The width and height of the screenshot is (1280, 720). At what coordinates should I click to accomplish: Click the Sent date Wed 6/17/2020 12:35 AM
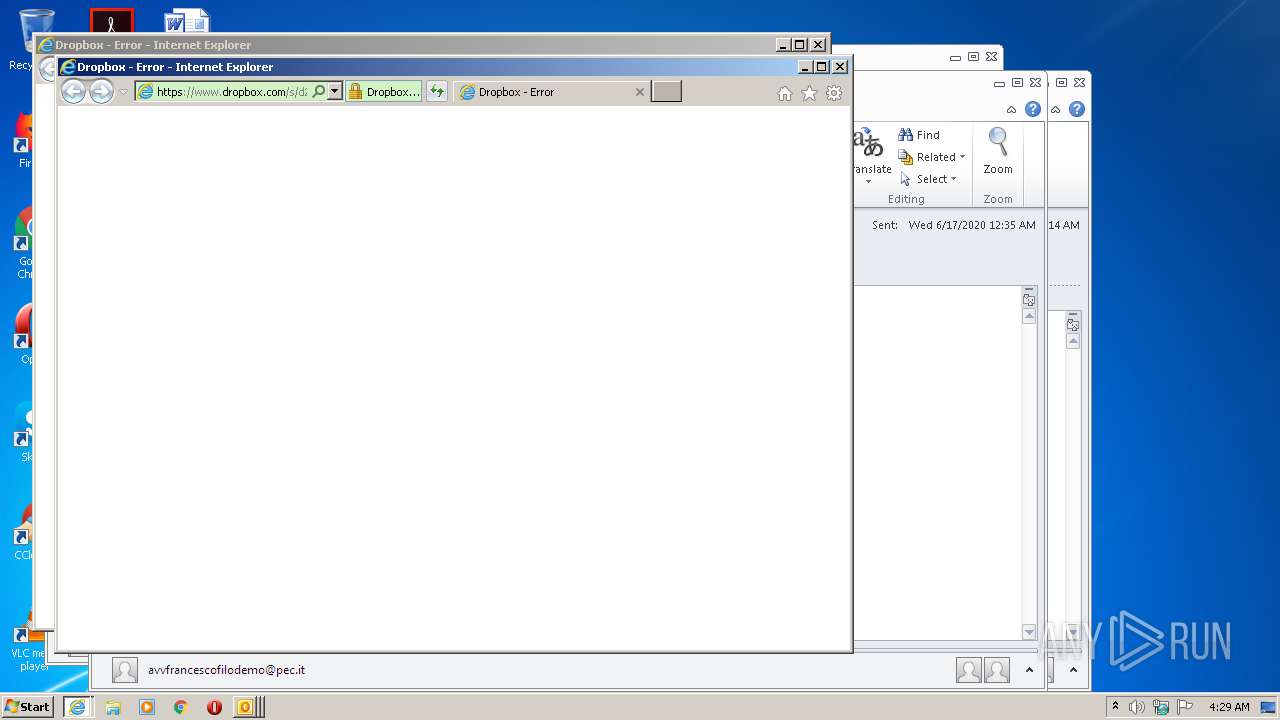(972, 225)
